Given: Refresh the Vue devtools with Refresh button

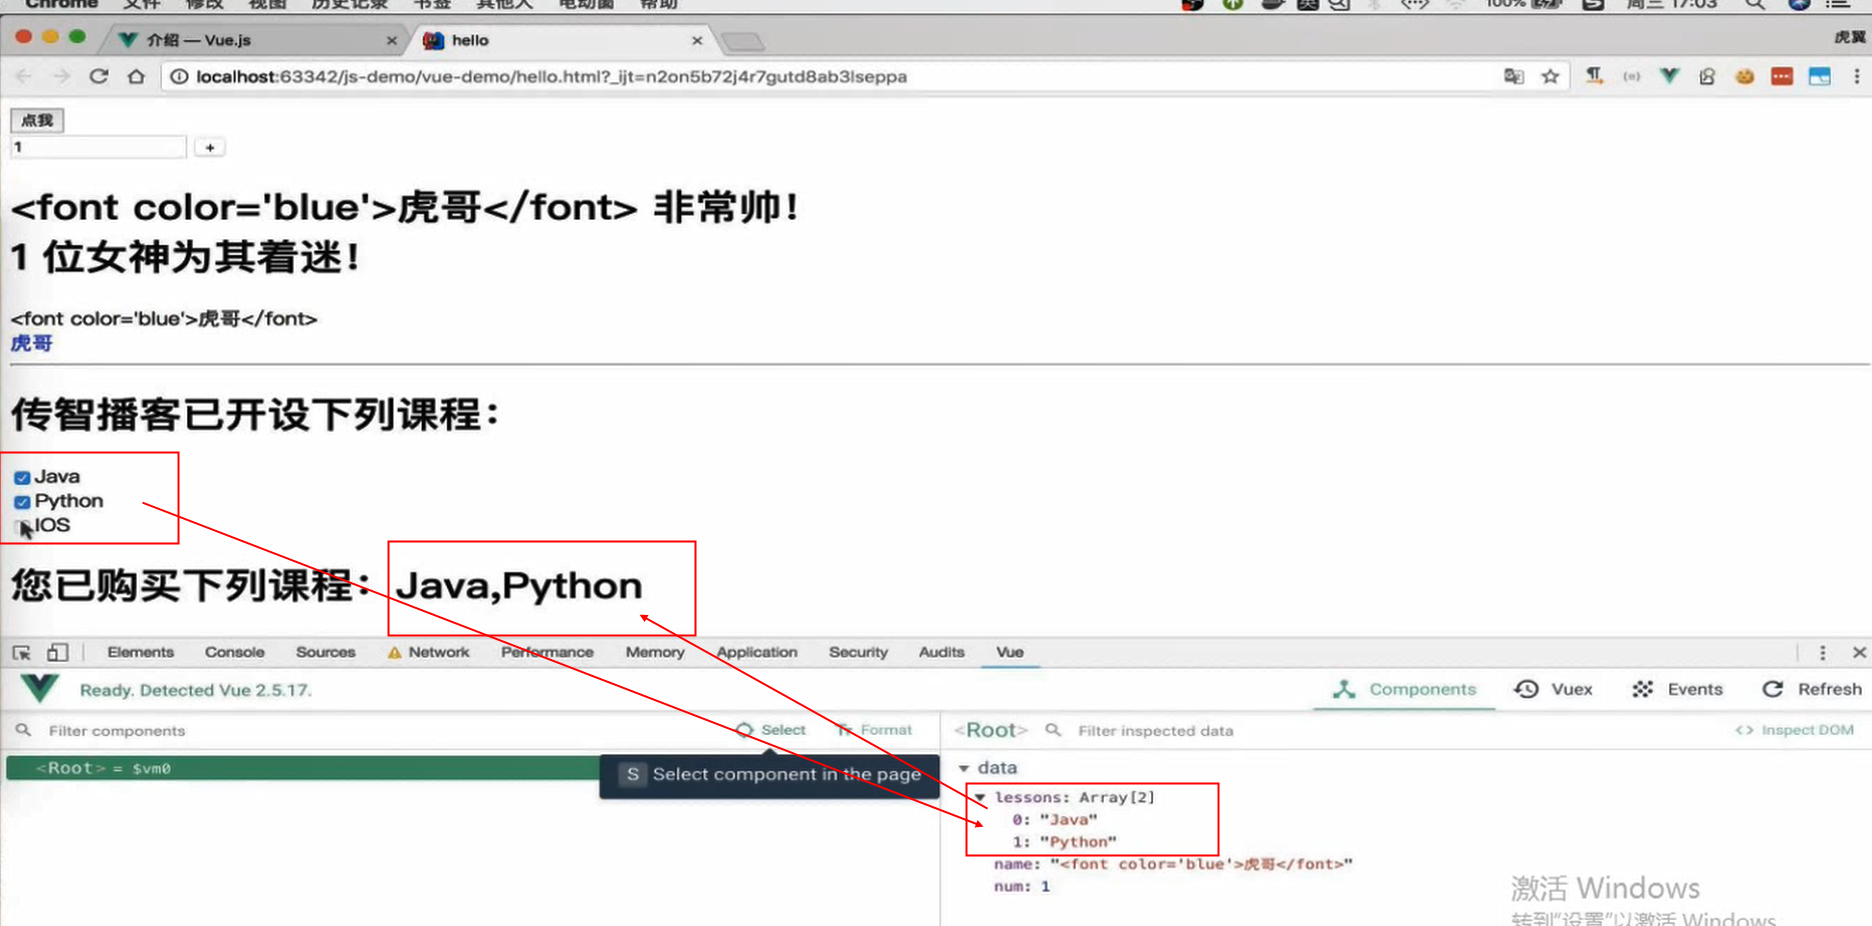Looking at the screenshot, I should click(1812, 689).
